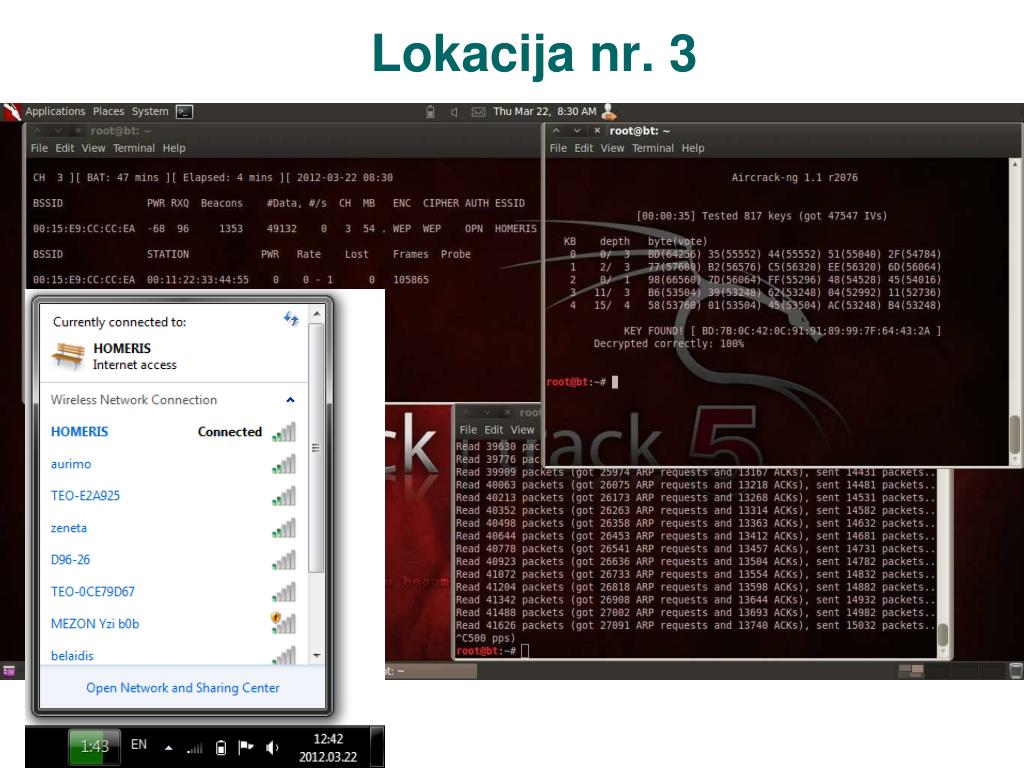Launch terminal from top panel icon

[x=185, y=112]
